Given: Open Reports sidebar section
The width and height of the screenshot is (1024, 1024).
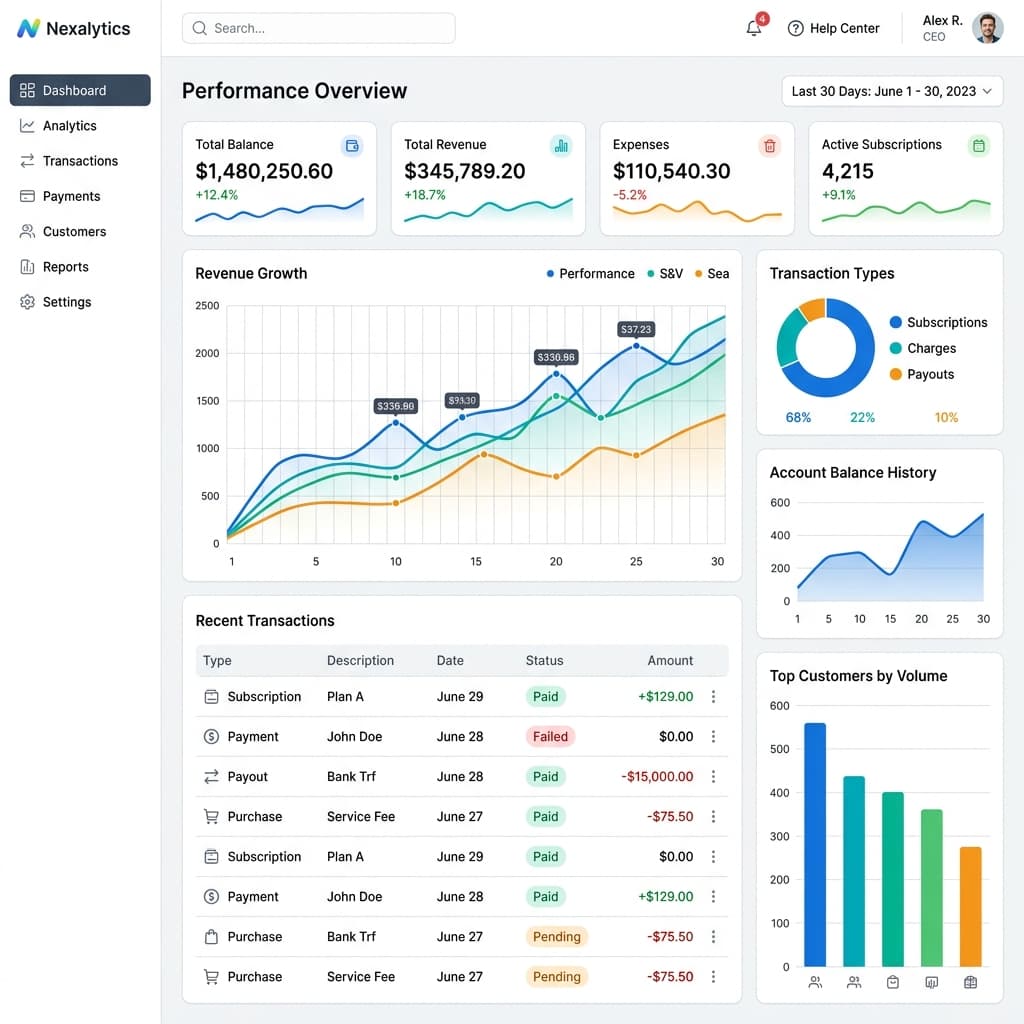Looking at the screenshot, I should coord(80,266).
